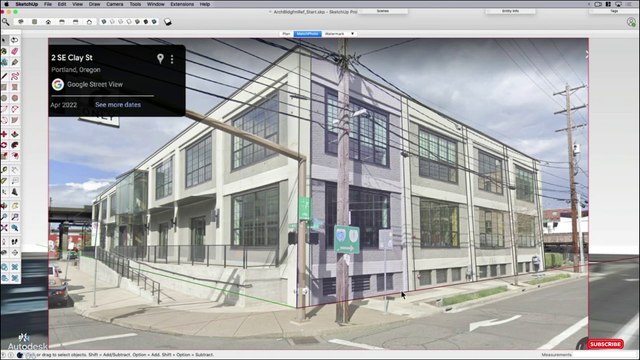The width and height of the screenshot is (640, 360).
Task: Enable Shaded With Textures style
Action: (146, 22)
